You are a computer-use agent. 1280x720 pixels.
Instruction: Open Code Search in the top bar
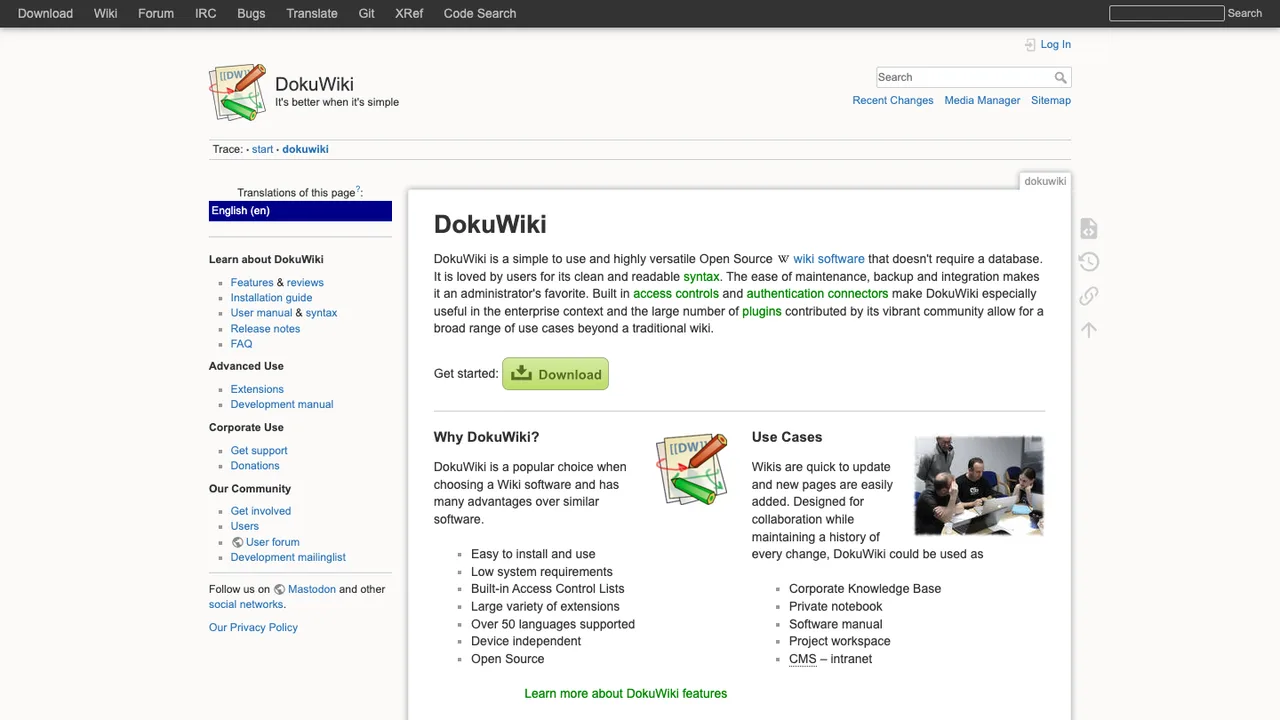click(480, 13)
